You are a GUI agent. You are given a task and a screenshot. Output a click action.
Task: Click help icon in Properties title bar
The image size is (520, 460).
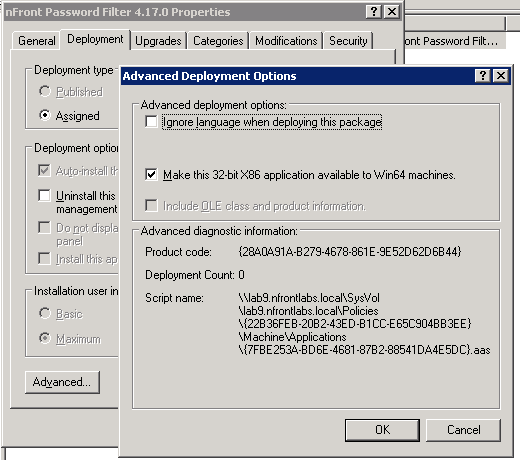click(x=374, y=12)
